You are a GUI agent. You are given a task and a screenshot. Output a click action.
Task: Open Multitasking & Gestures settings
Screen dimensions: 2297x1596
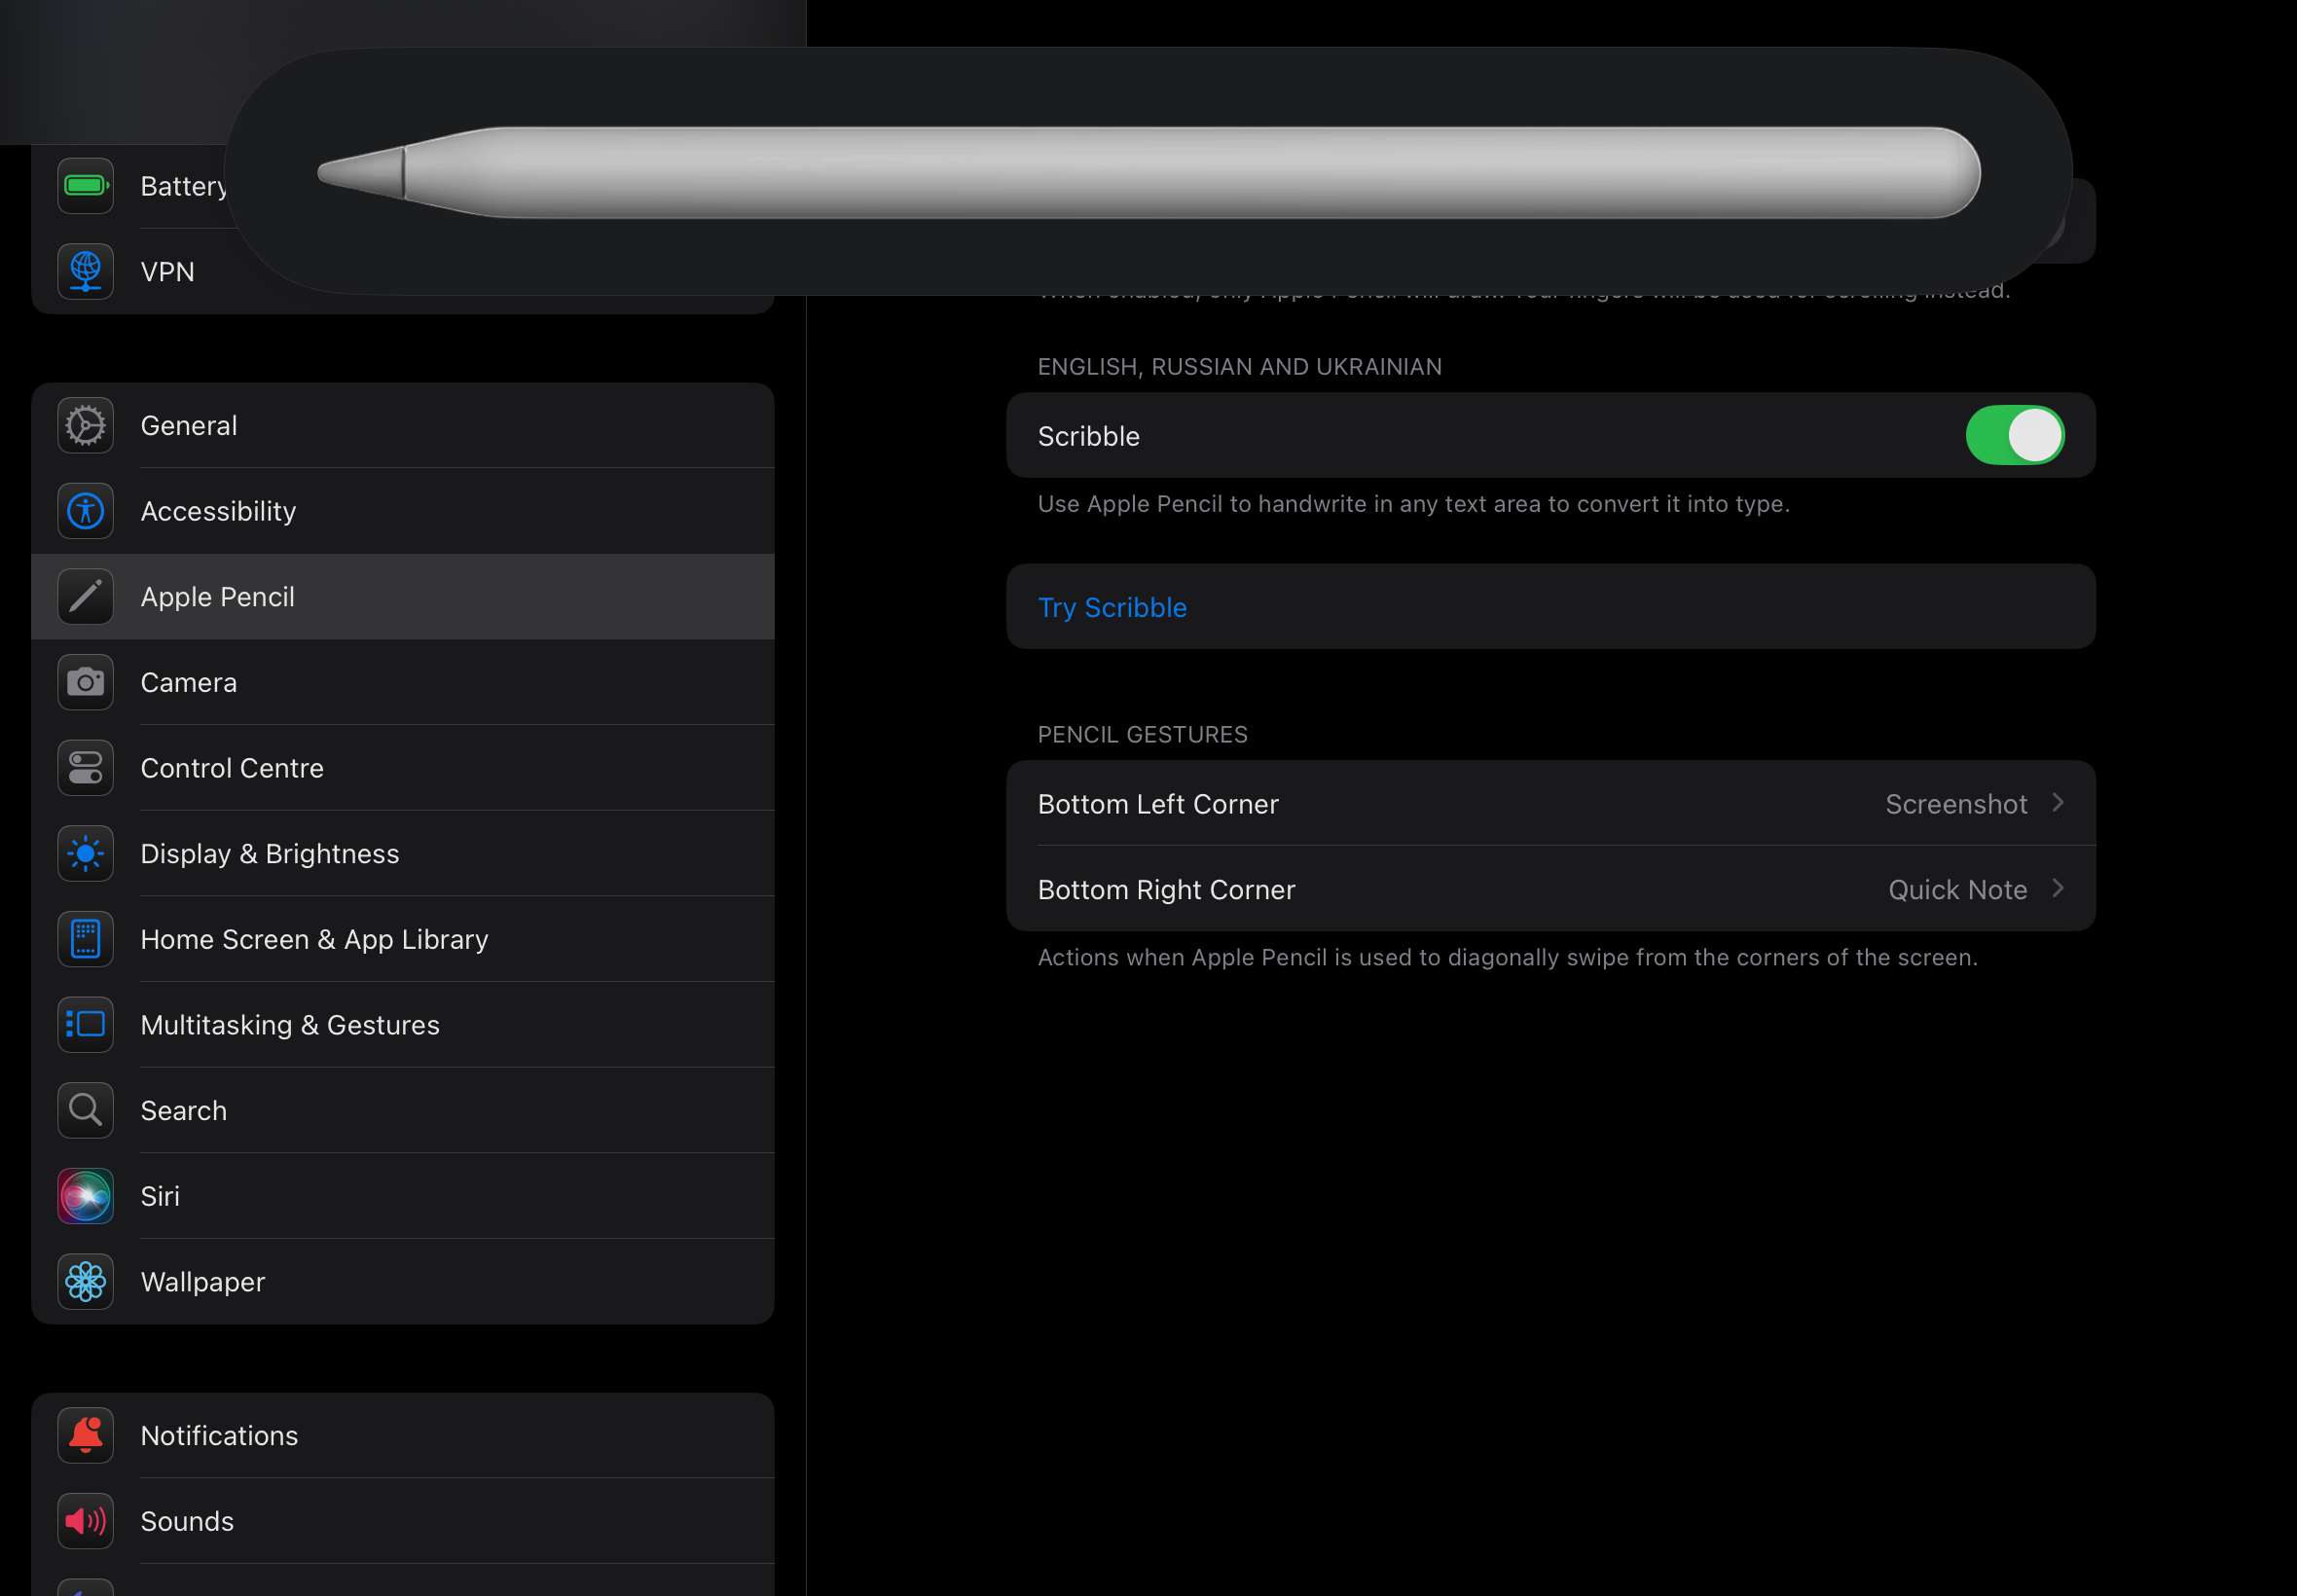pyautogui.click(x=290, y=1025)
